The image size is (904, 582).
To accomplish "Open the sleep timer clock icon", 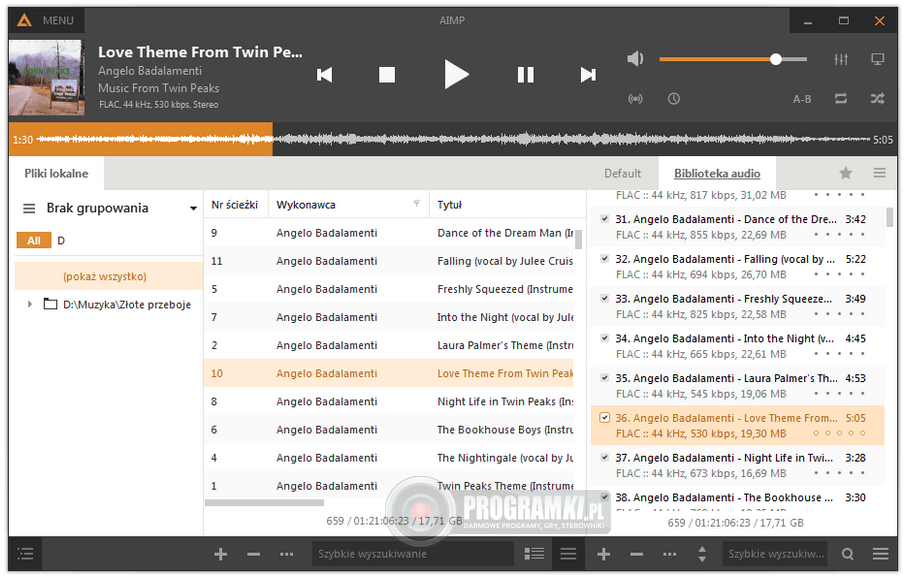I will coord(673,99).
